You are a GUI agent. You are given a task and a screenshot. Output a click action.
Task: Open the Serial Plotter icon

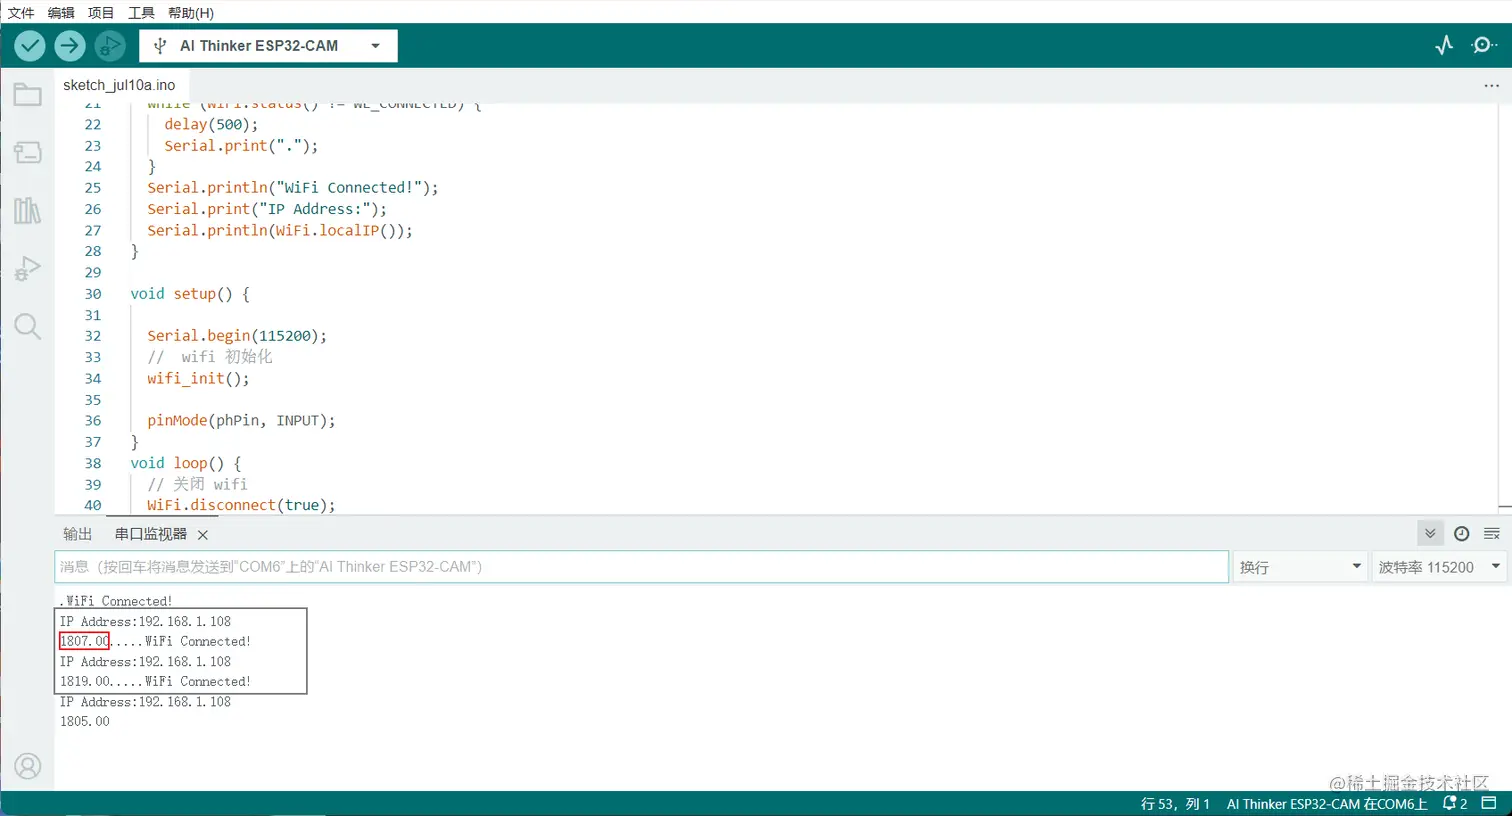coord(1444,45)
